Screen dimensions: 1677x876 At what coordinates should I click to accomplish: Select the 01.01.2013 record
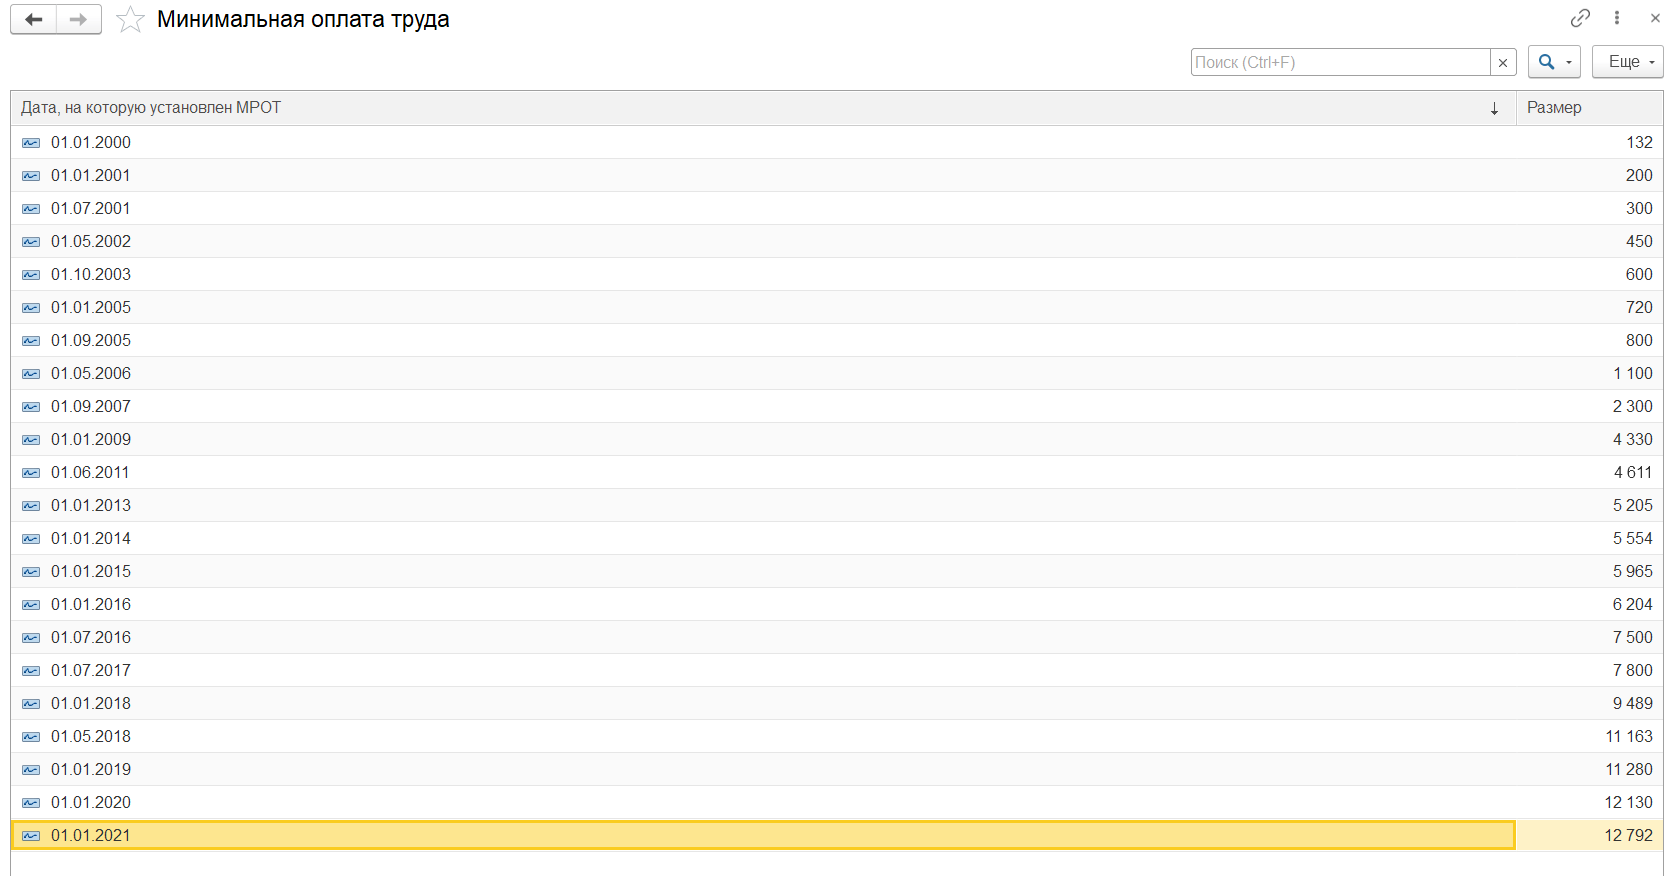pos(91,506)
